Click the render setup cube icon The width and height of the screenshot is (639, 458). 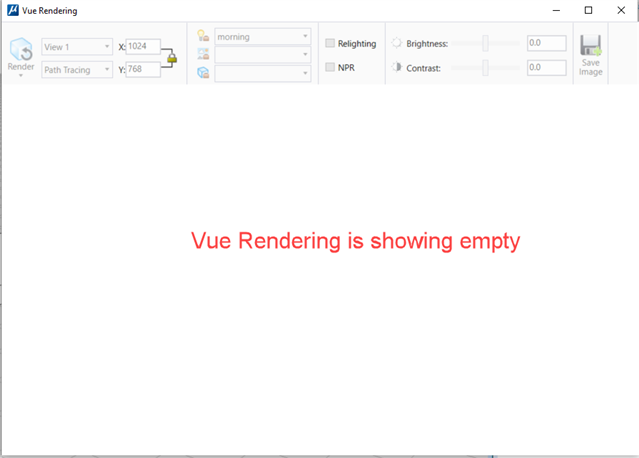coord(203,73)
